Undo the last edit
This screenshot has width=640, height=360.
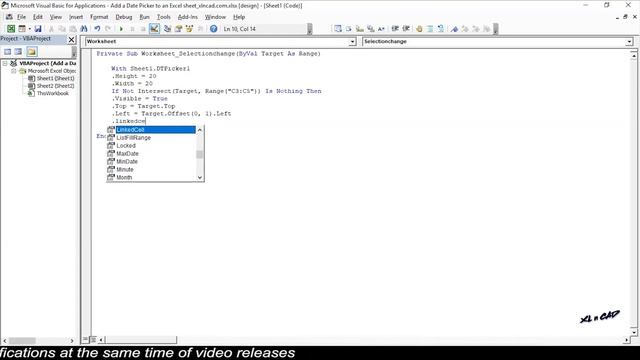point(97,29)
